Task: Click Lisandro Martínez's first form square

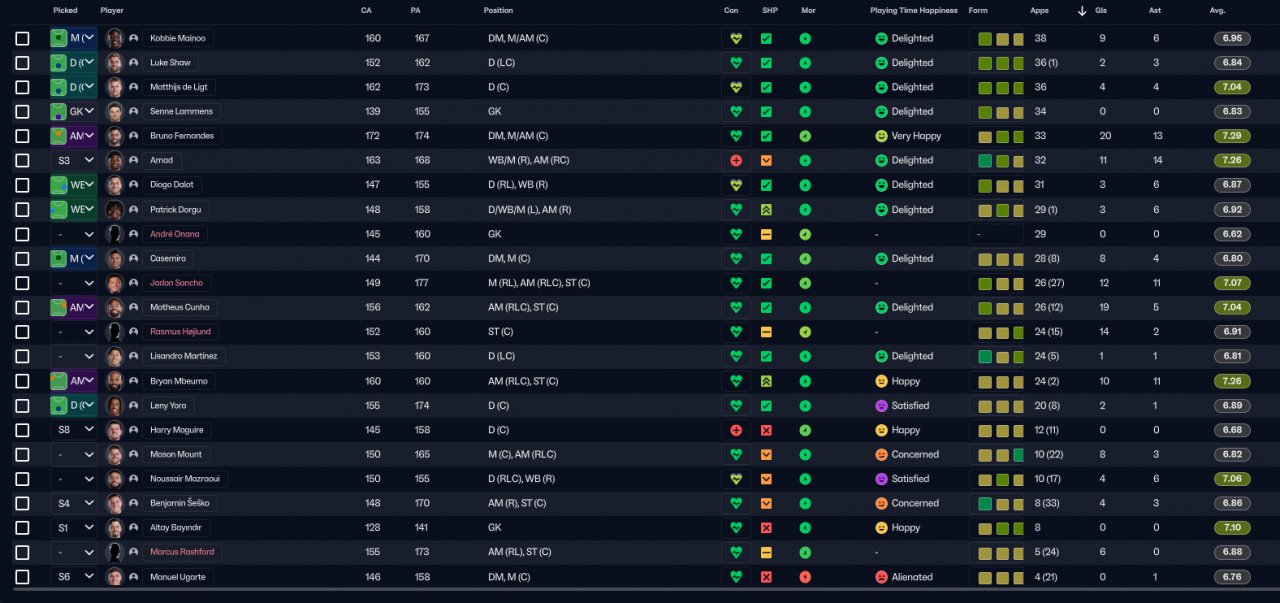Action: [x=985, y=356]
